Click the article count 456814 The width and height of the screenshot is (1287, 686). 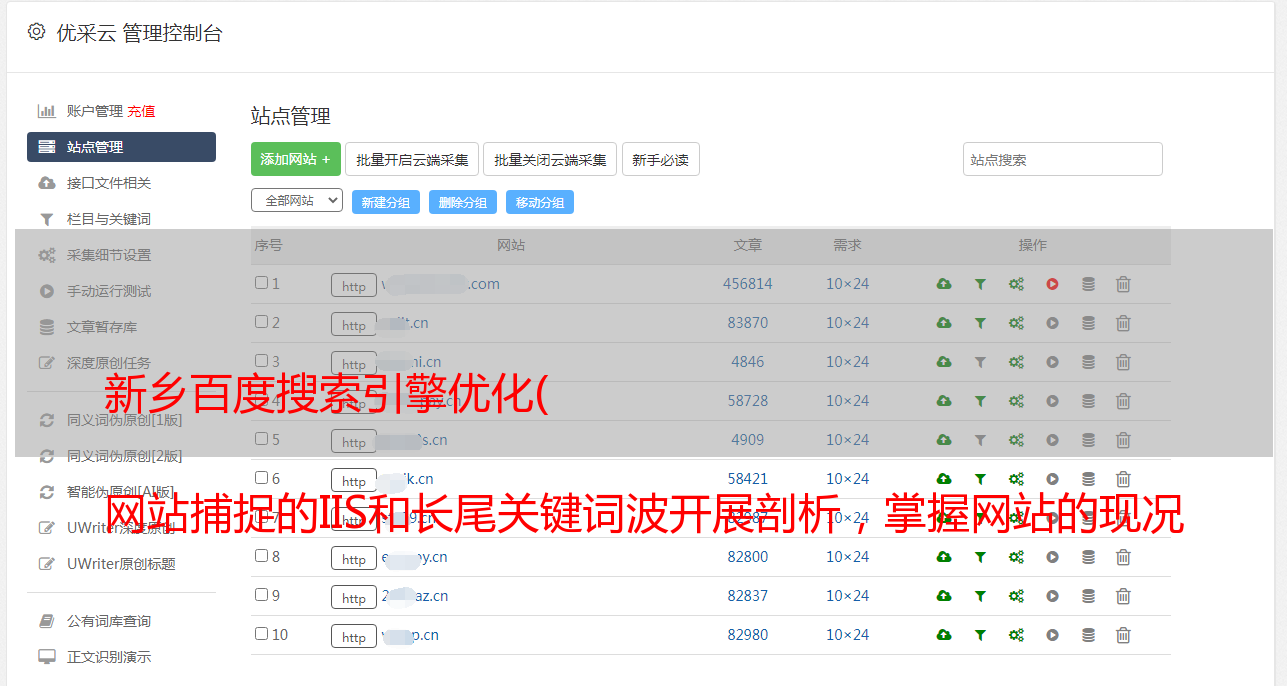748,284
